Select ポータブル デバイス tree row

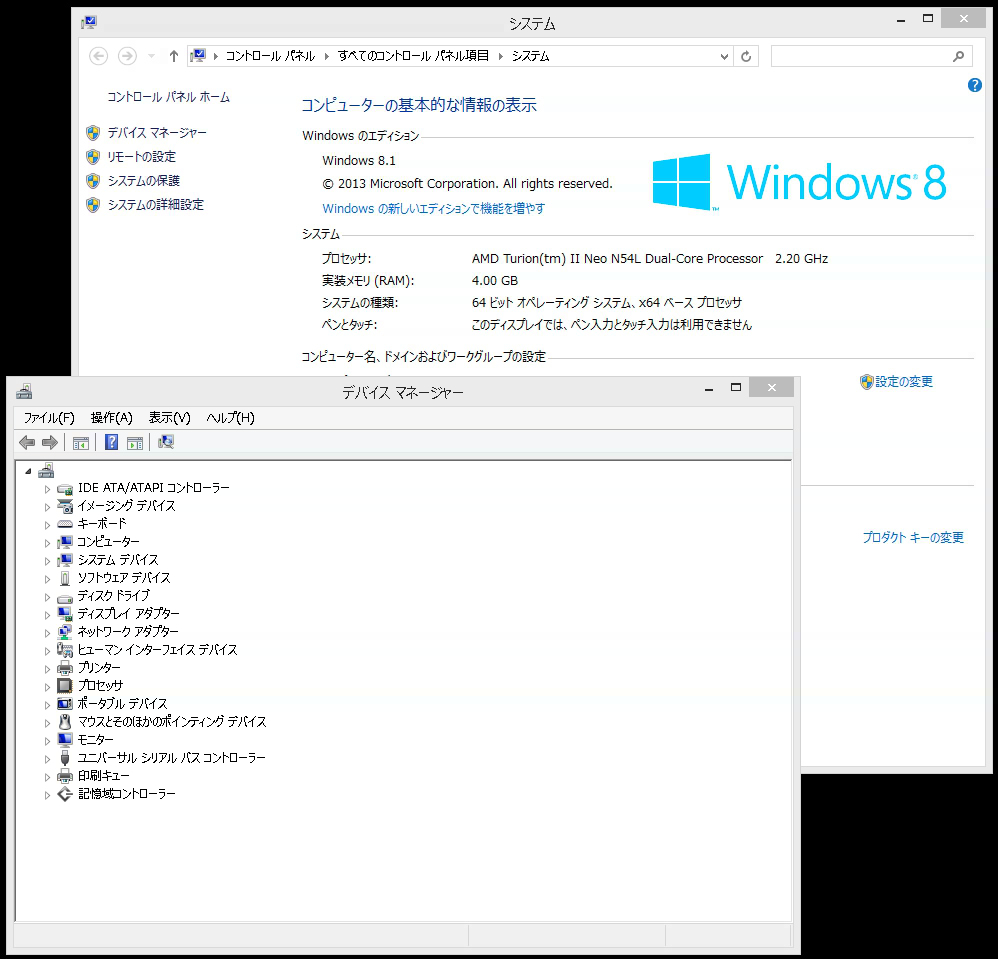click(122, 704)
